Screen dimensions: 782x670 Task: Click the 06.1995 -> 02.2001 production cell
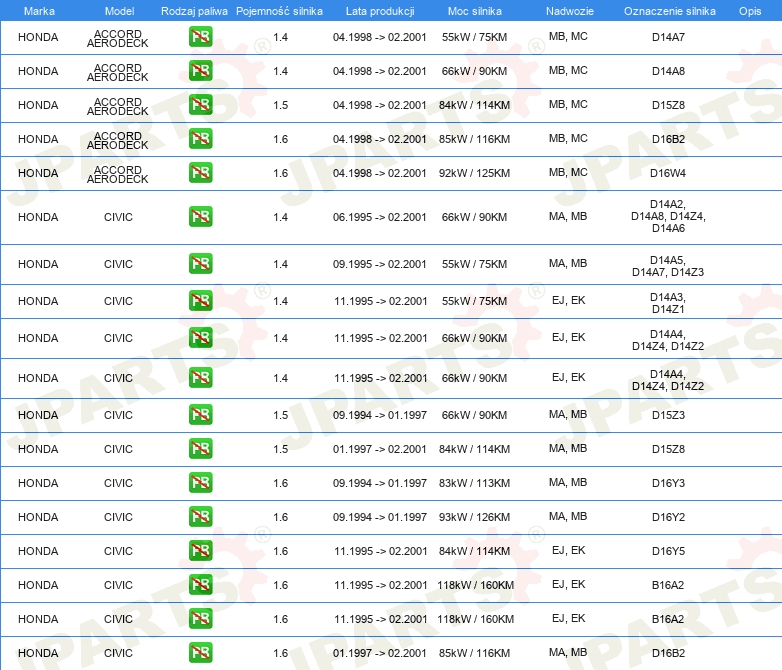pyautogui.click(x=380, y=217)
